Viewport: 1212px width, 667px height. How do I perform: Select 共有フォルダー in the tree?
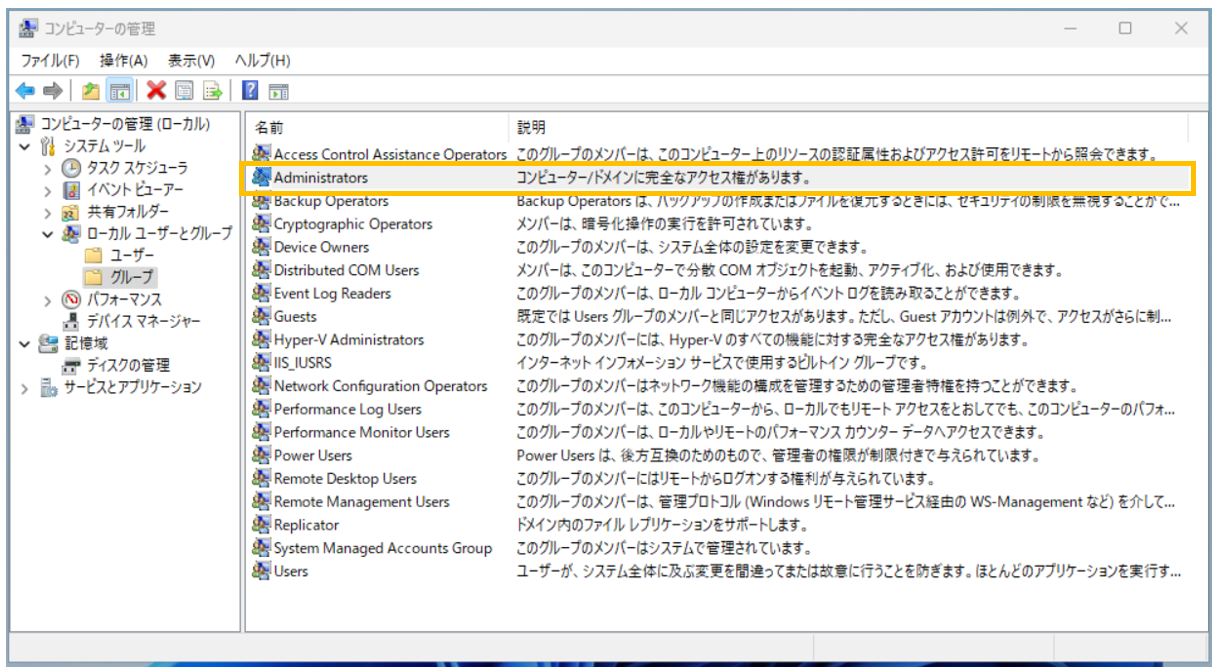pyautogui.click(x=115, y=211)
